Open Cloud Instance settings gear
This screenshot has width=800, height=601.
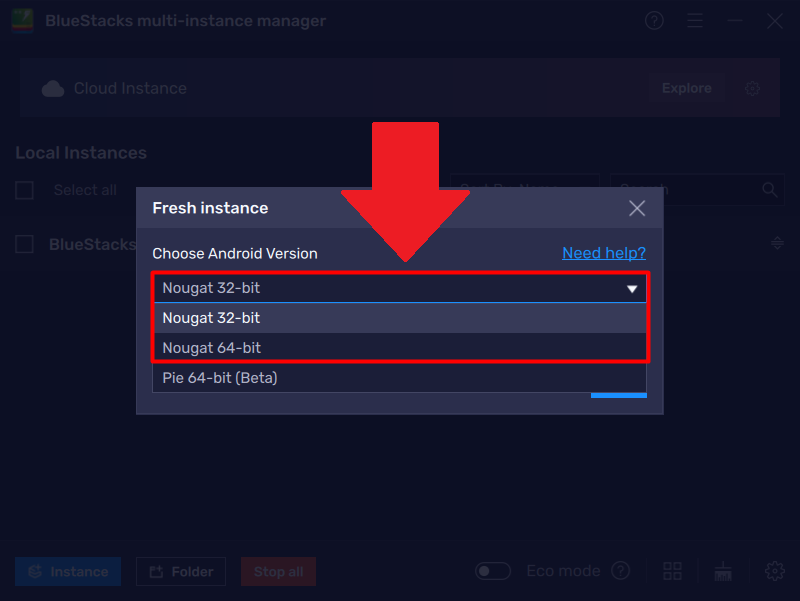pos(752,89)
